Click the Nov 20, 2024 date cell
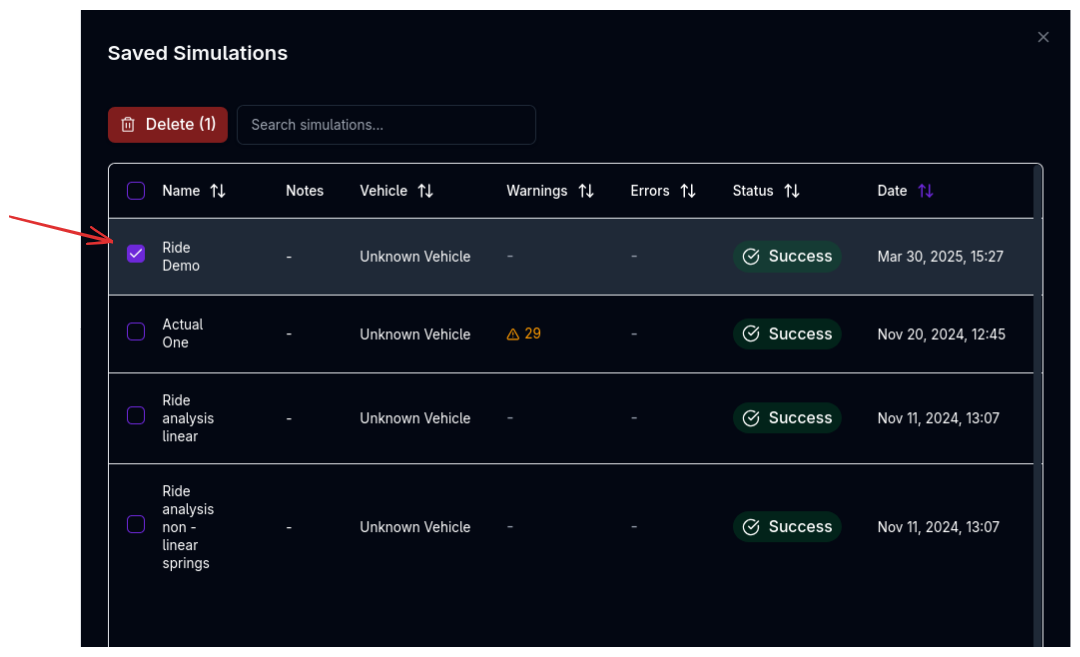 [941, 334]
